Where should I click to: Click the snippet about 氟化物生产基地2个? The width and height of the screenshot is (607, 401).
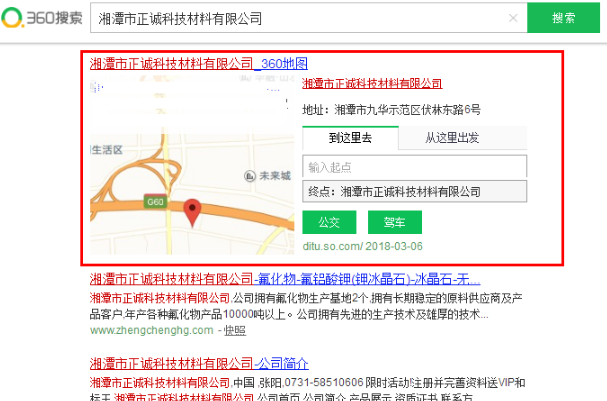[x=306, y=306]
